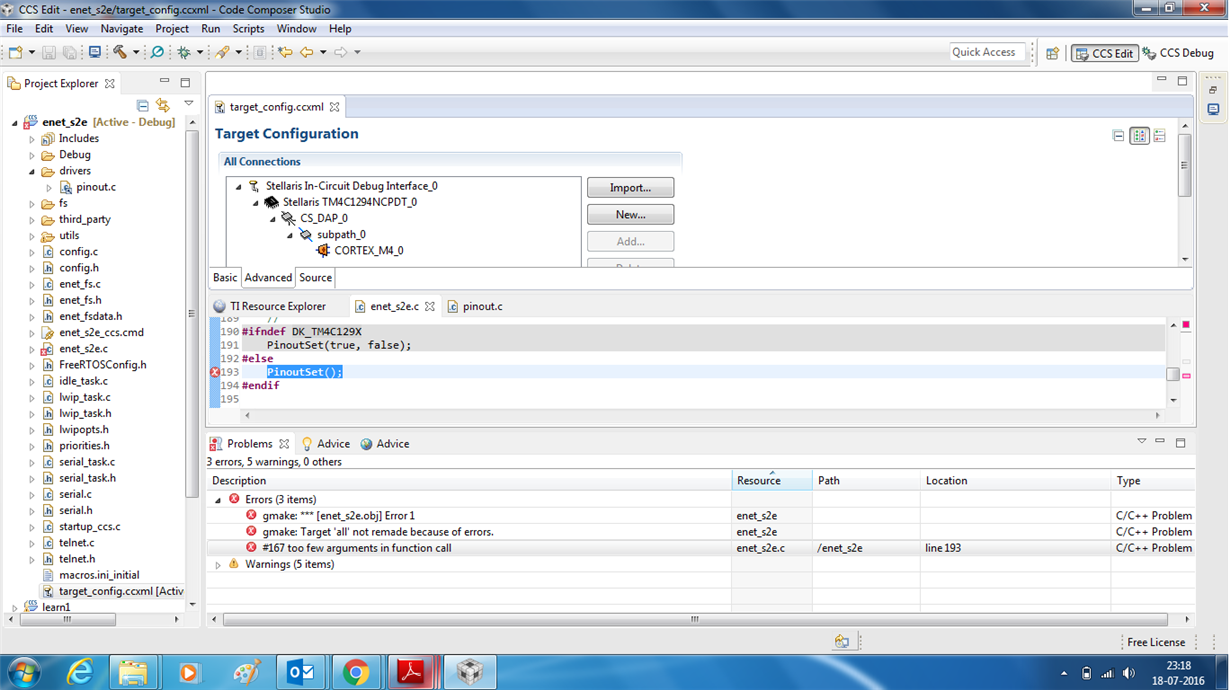Expand the Warnings (5 items) group
This screenshot has width=1230, height=690.
218,565
